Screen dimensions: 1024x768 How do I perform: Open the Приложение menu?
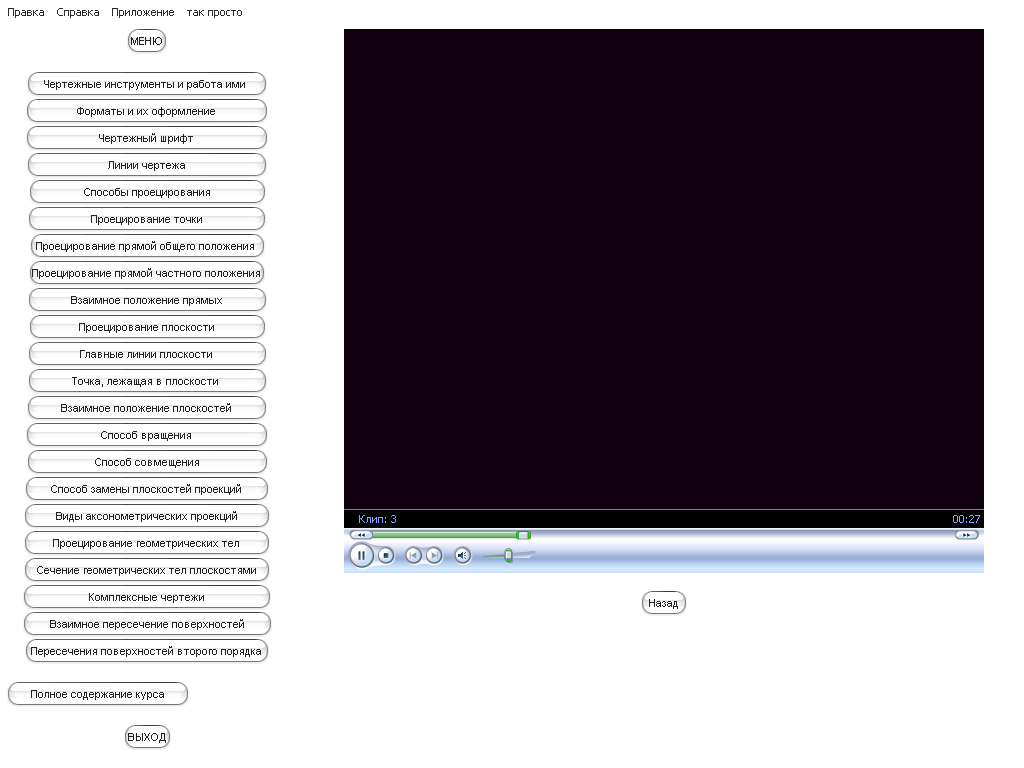click(x=142, y=12)
